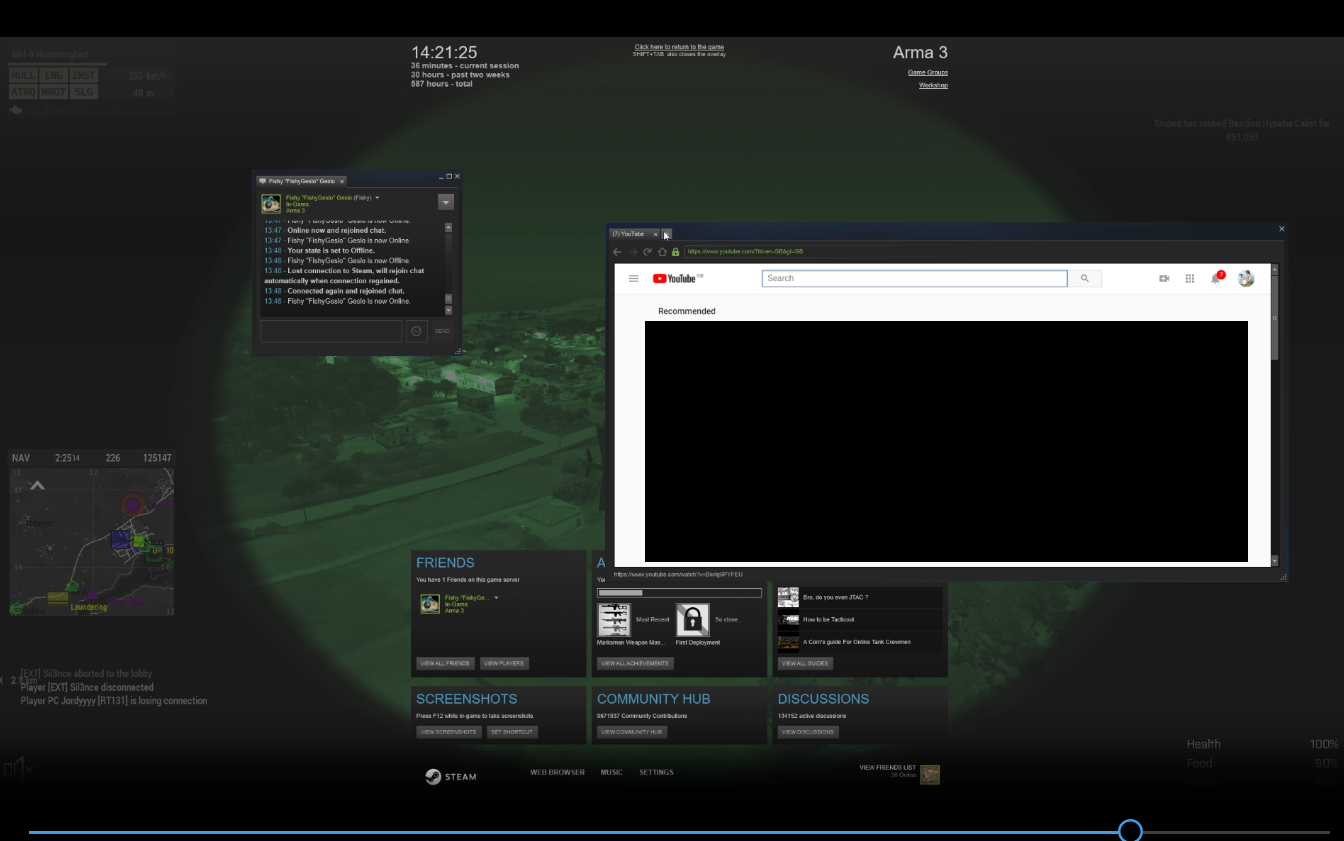The height and width of the screenshot is (841, 1344).
Task: Click the DISCUSSIONS heading
Action: tap(823, 699)
